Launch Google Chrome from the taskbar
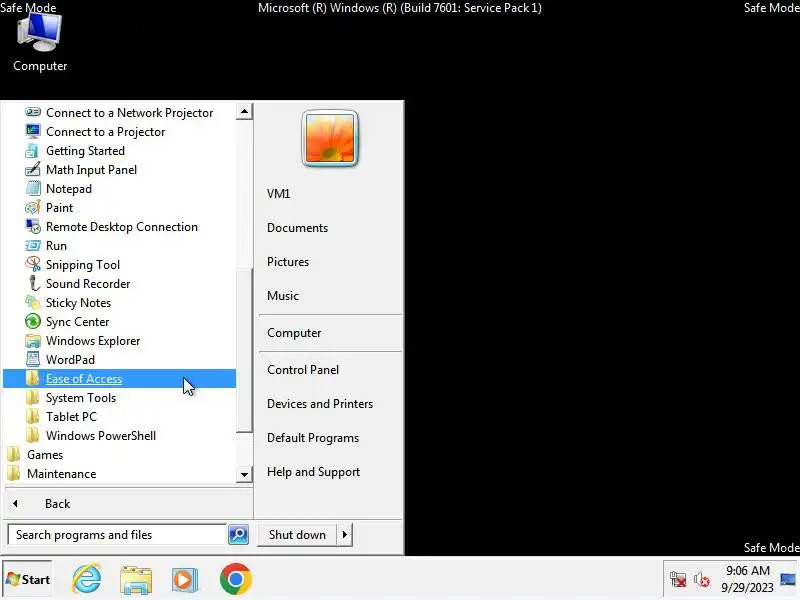The width and height of the screenshot is (800, 600). 236,579
